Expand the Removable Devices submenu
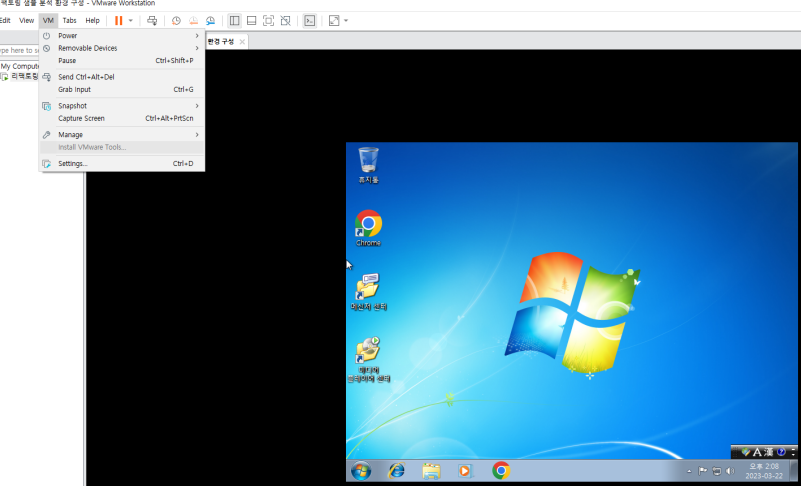This screenshot has width=801, height=486. pos(122,48)
